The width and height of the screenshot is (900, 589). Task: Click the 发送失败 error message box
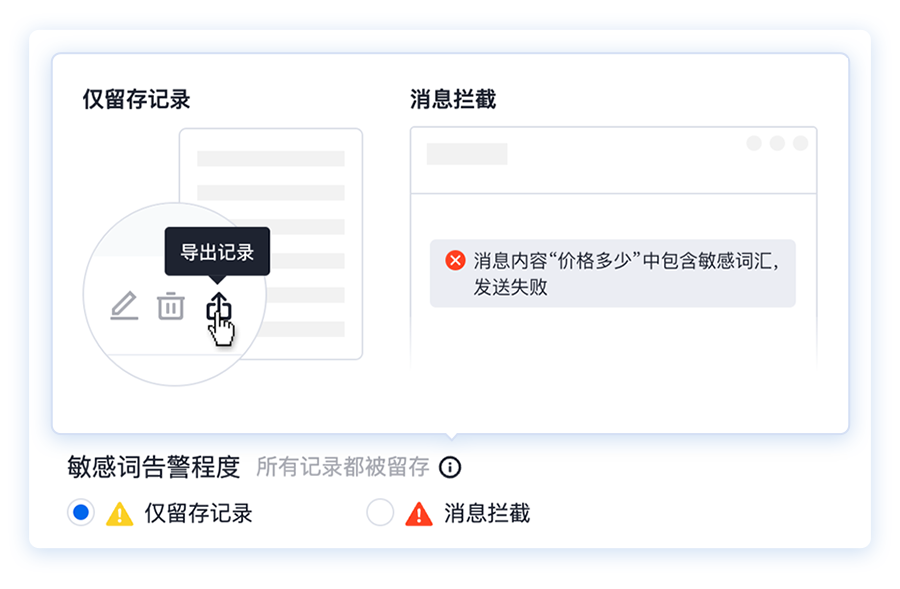click(x=612, y=273)
